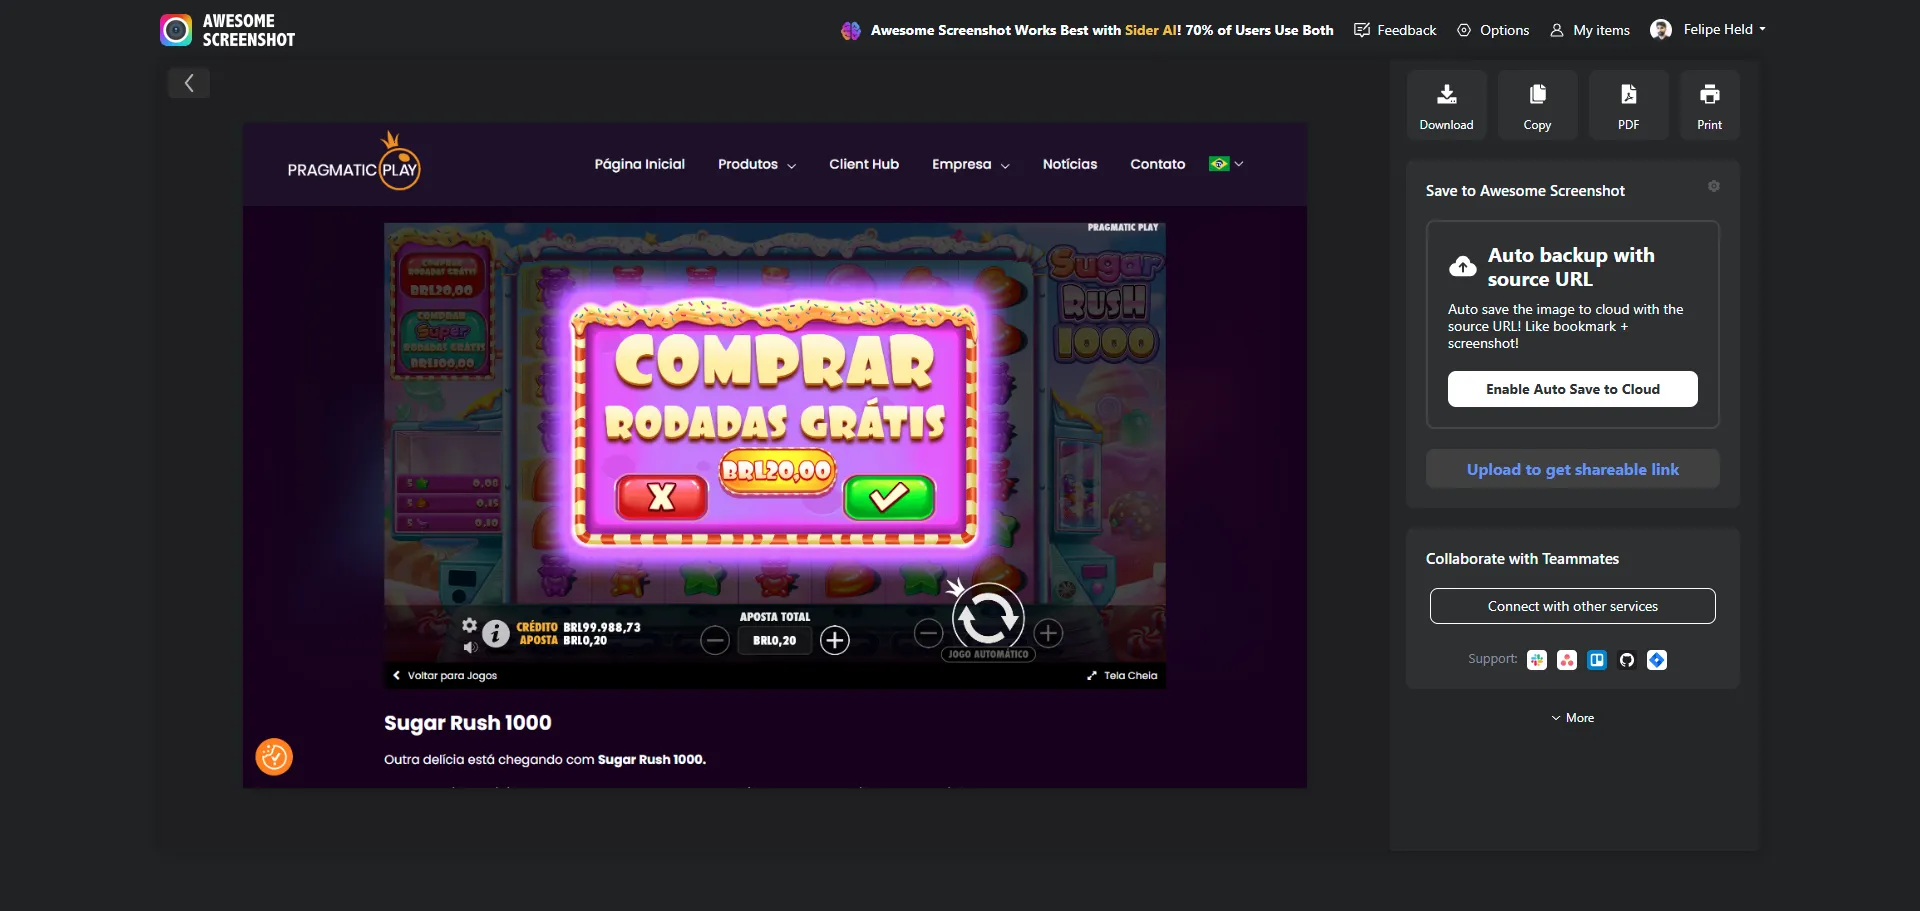Click the Super free spins BRL100,00 option
This screenshot has width=1920, height=911.
point(443,343)
